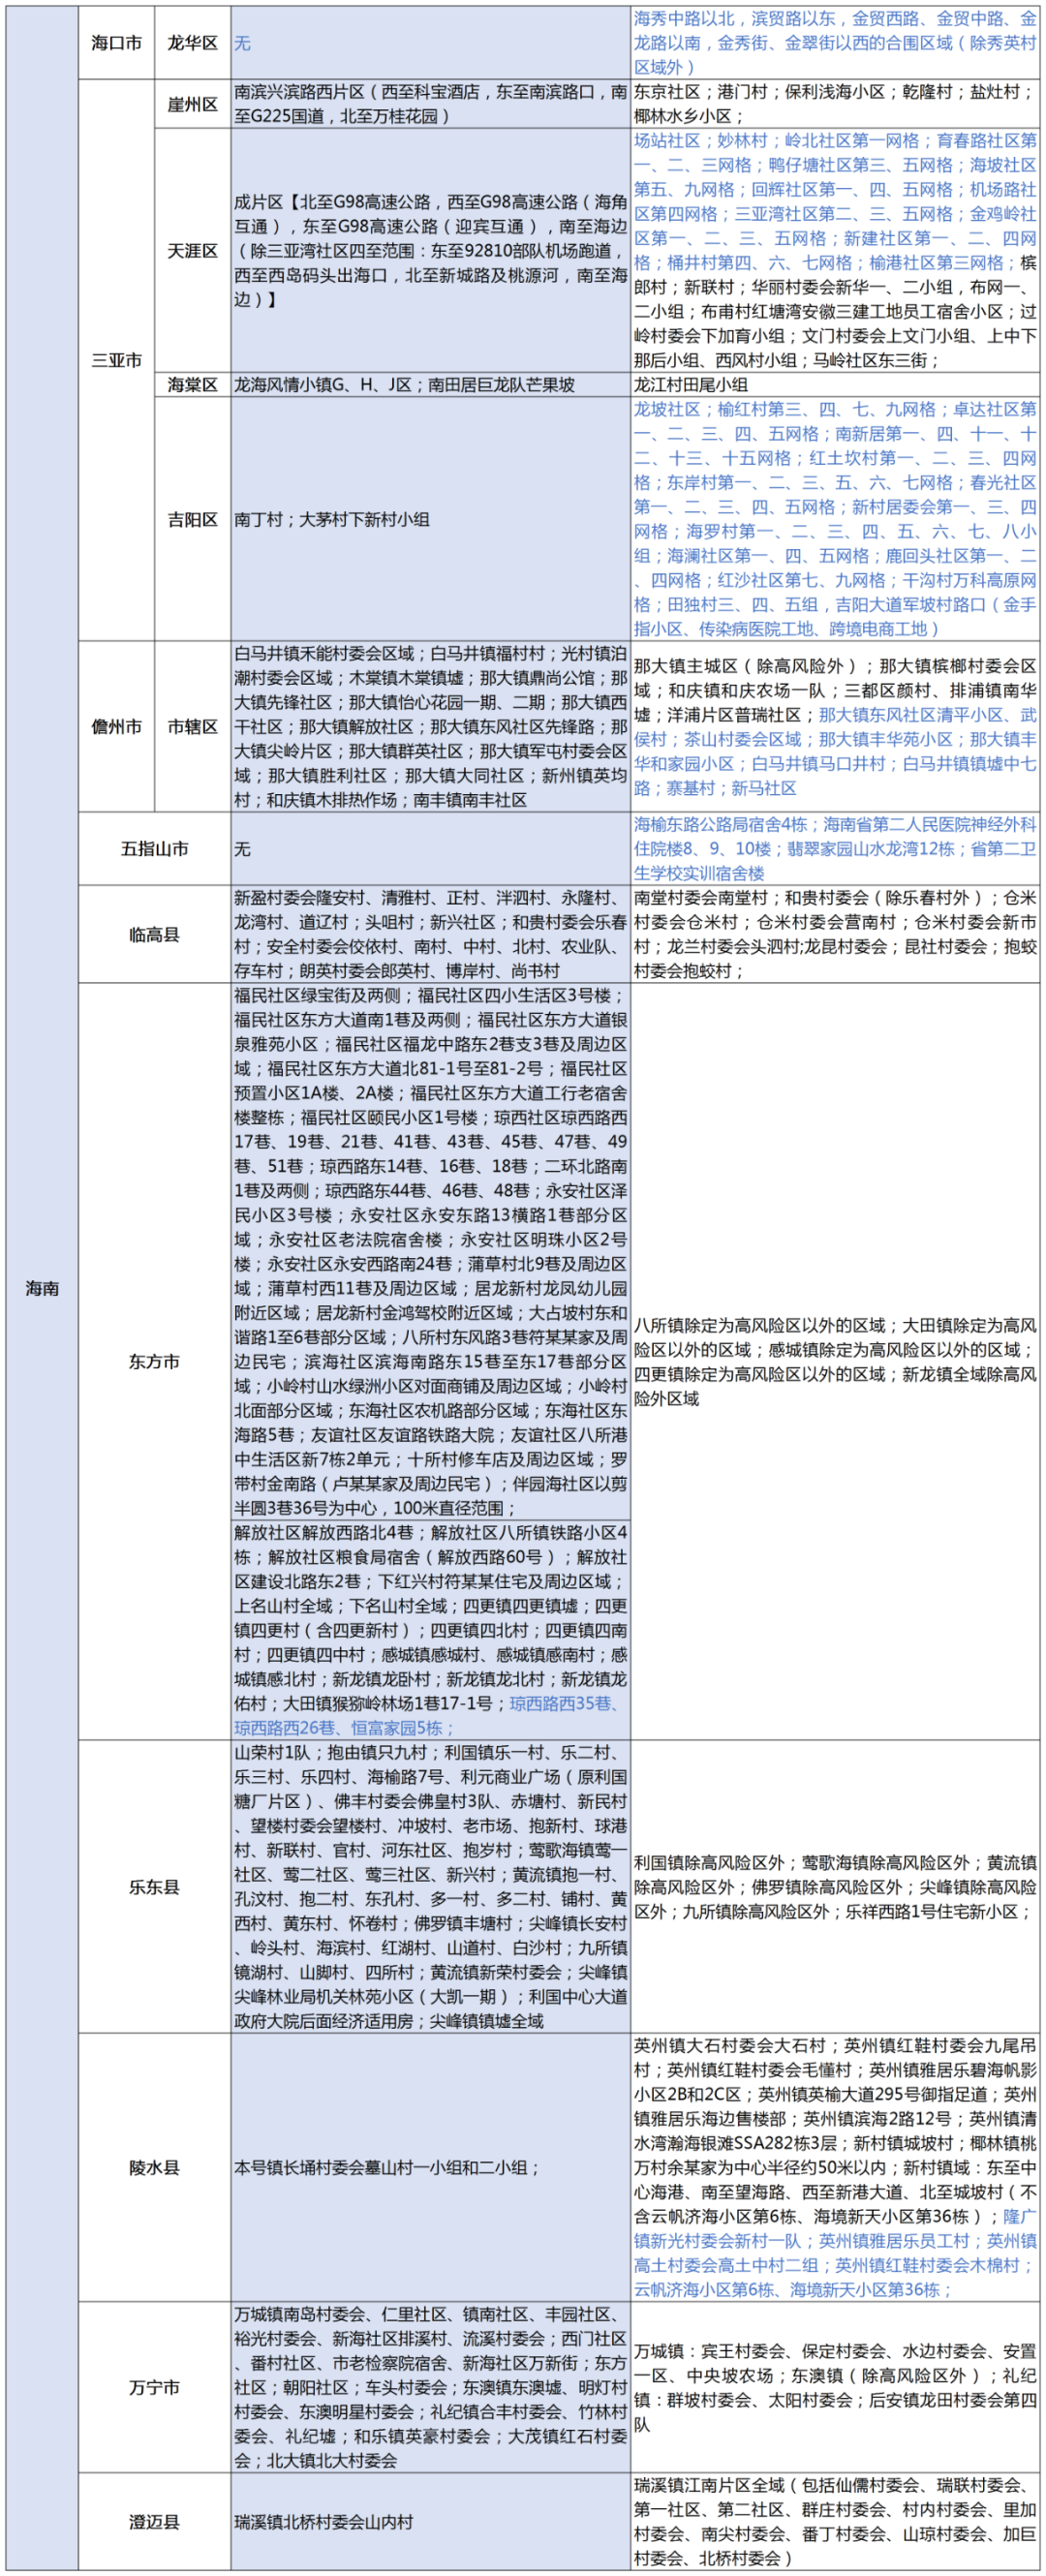The image size is (1046, 2576).
Task: Click the 儋州市 city cell
Action: (117, 726)
